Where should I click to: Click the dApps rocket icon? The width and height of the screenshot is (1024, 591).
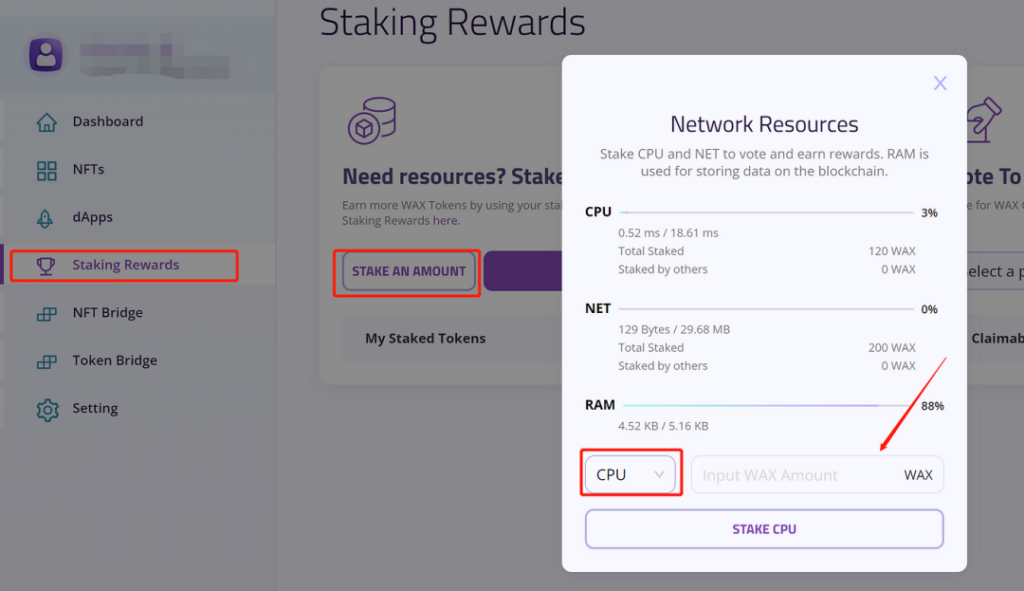pyautogui.click(x=47, y=218)
